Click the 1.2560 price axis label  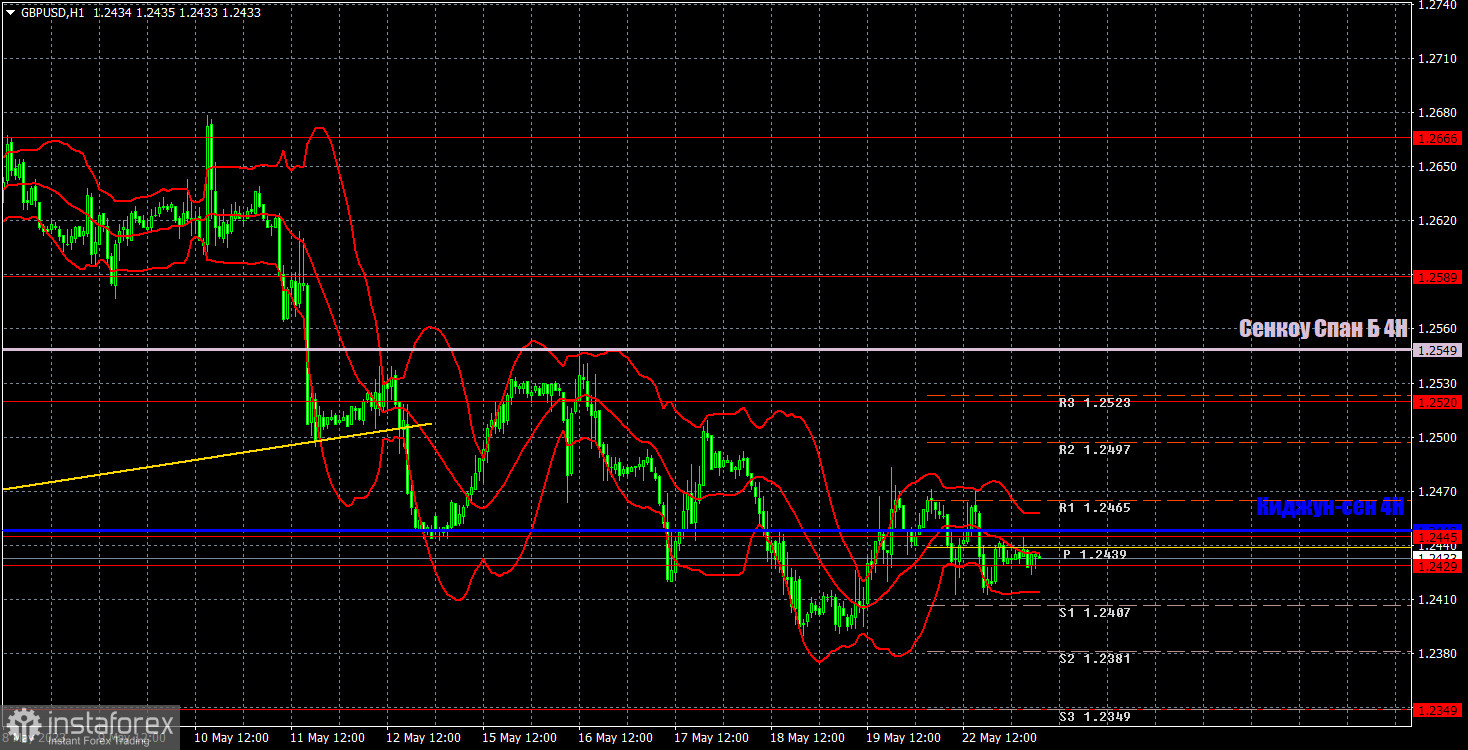pos(1436,329)
